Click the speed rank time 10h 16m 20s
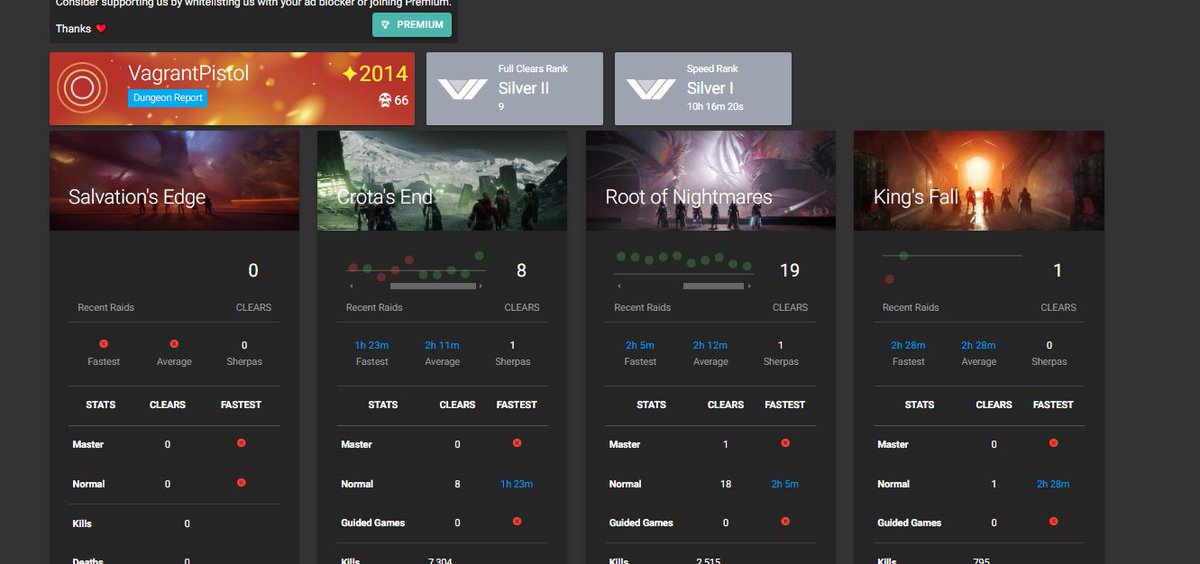Image resolution: width=1200 pixels, height=564 pixels. tap(715, 105)
